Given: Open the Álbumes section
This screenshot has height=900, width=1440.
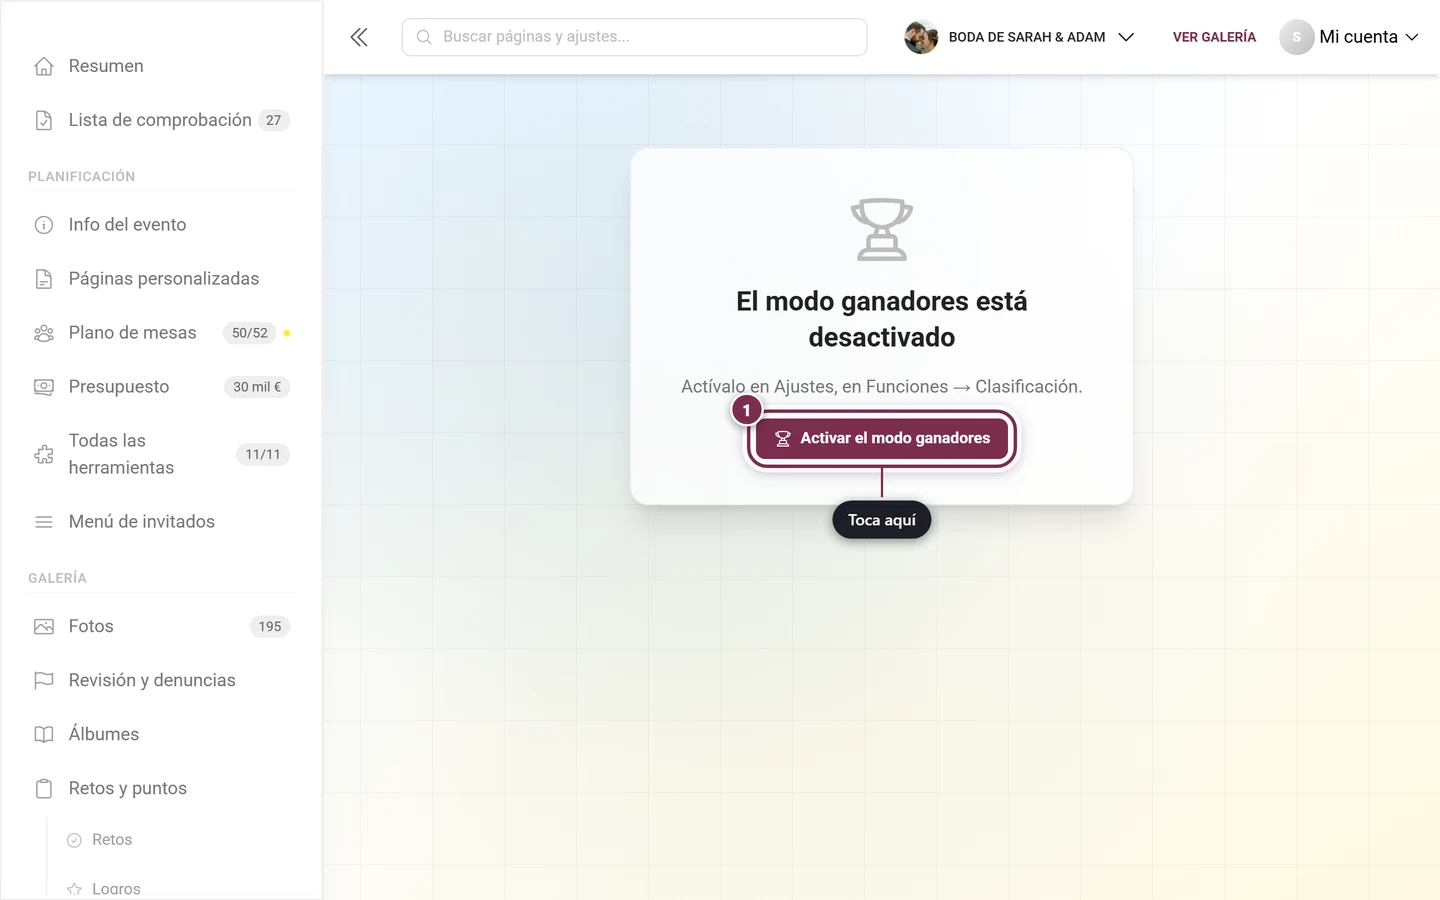Looking at the screenshot, I should click(161, 735).
